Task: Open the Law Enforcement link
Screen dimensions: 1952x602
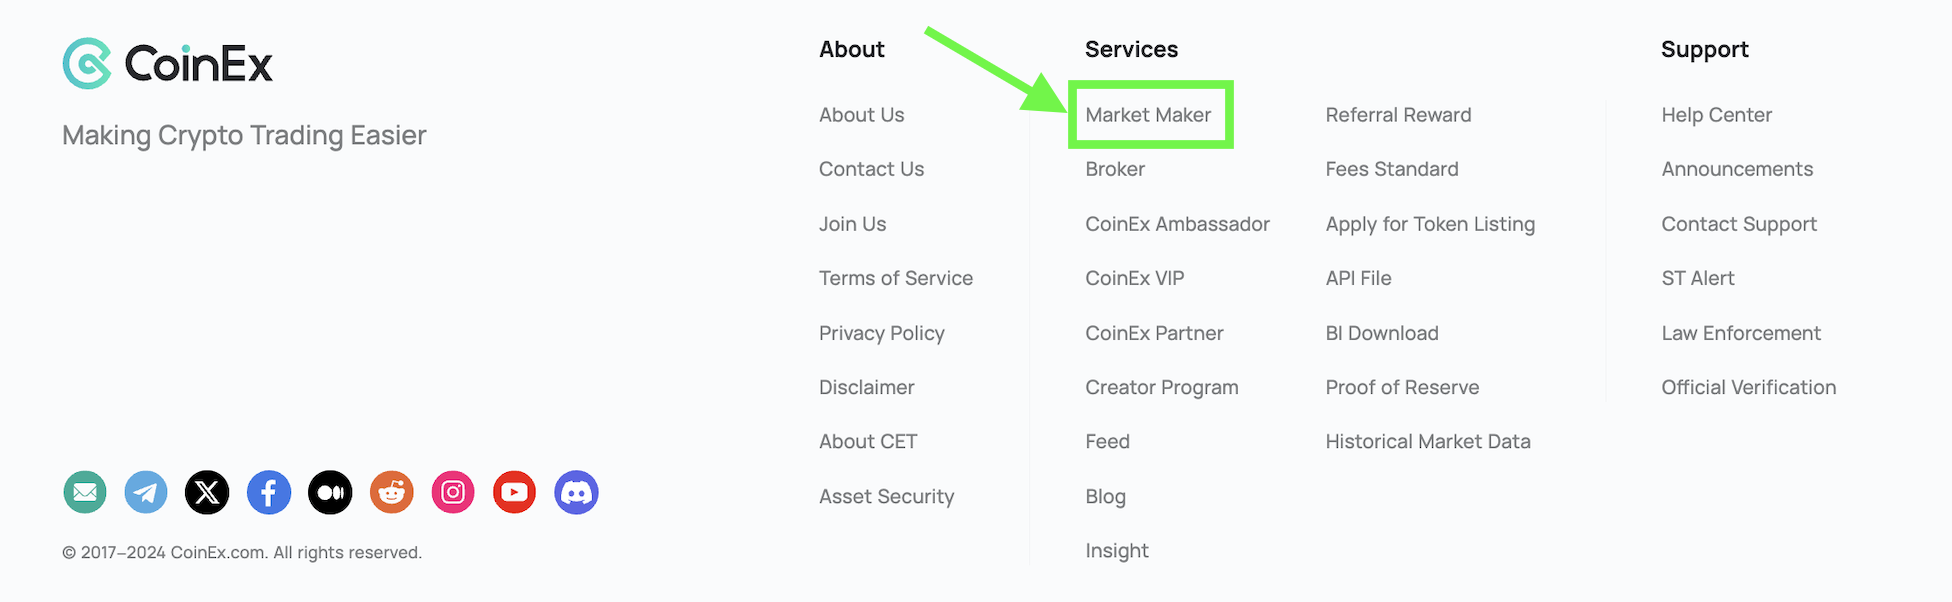Action: tap(1741, 333)
